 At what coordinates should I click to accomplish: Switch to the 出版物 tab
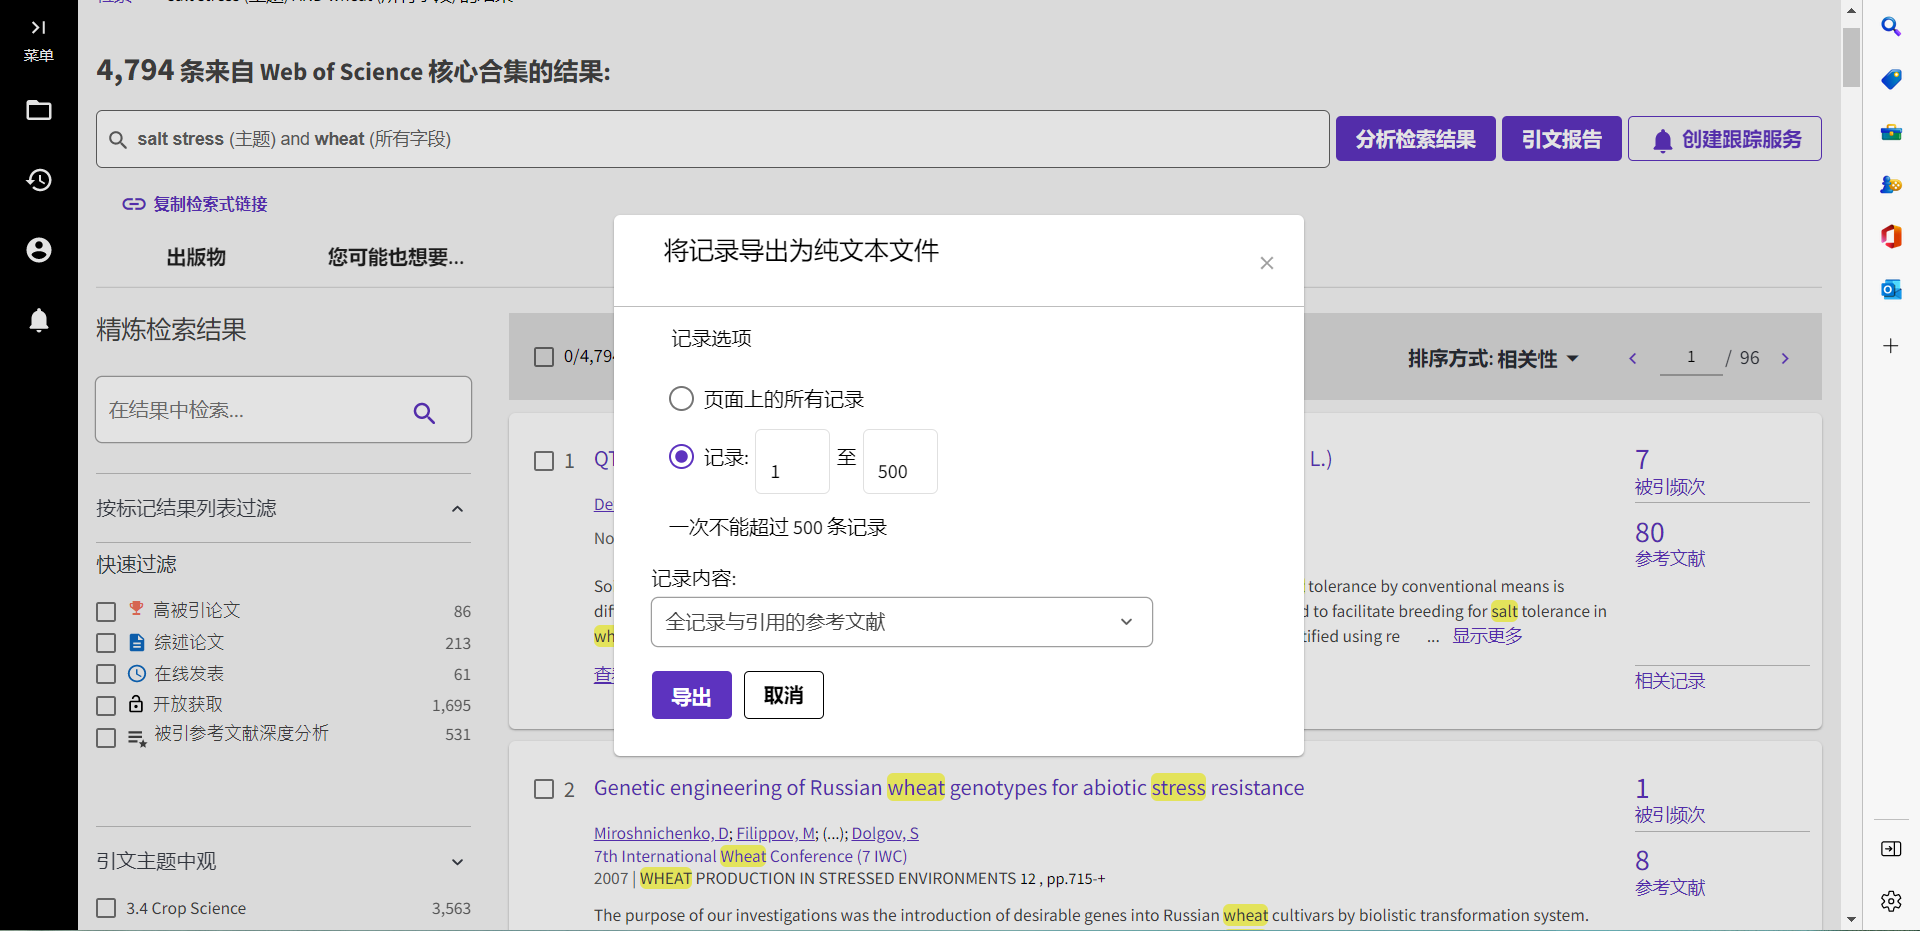pos(195,257)
